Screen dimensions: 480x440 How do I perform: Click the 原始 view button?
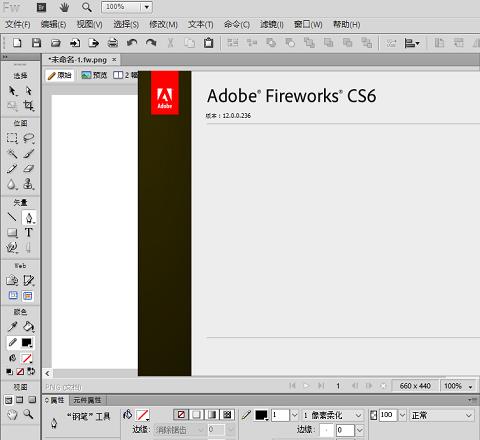coord(60,75)
